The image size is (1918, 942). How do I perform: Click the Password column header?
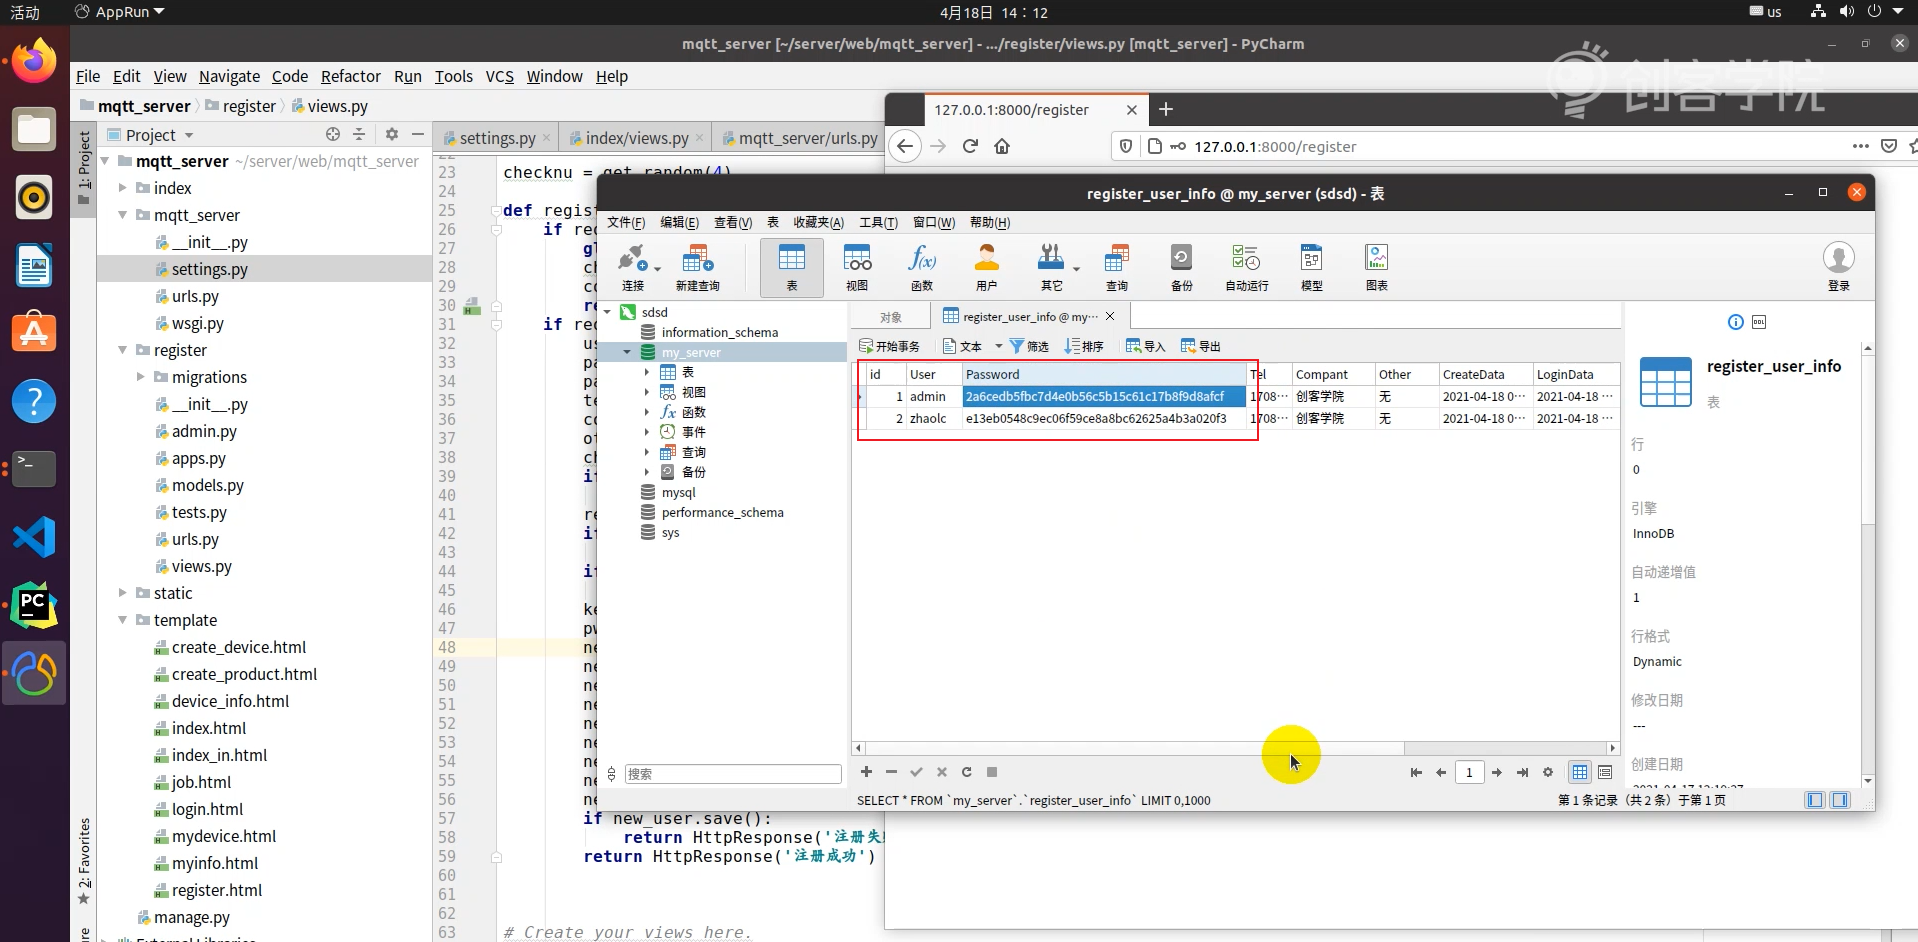click(1104, 374)
